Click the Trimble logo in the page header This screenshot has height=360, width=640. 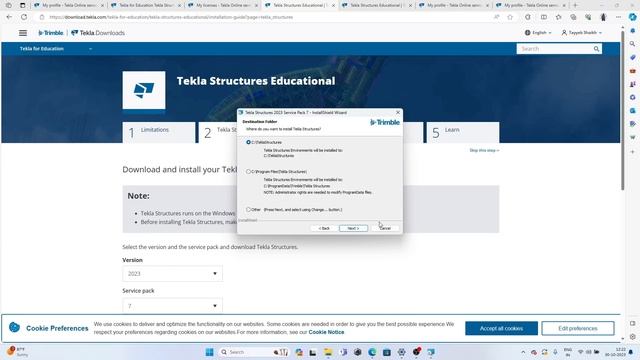pyautogui.click(x=51, y=33)
